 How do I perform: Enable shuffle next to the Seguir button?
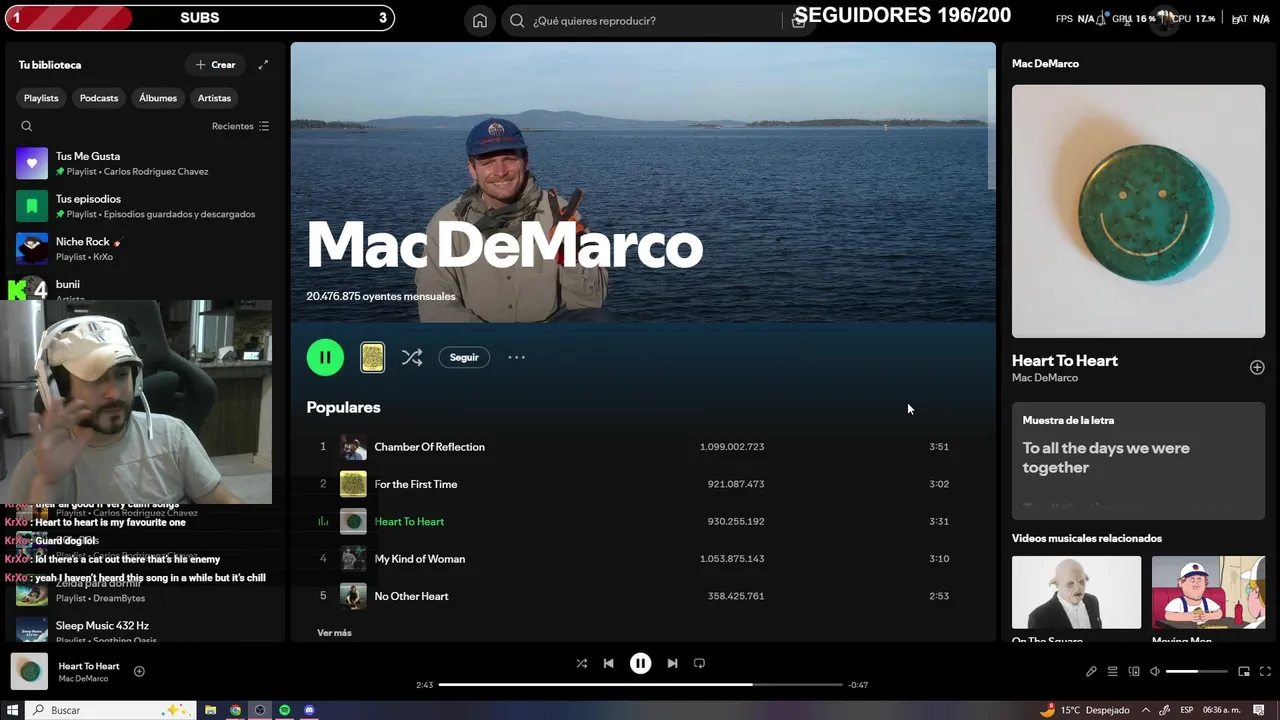point(412,357)
